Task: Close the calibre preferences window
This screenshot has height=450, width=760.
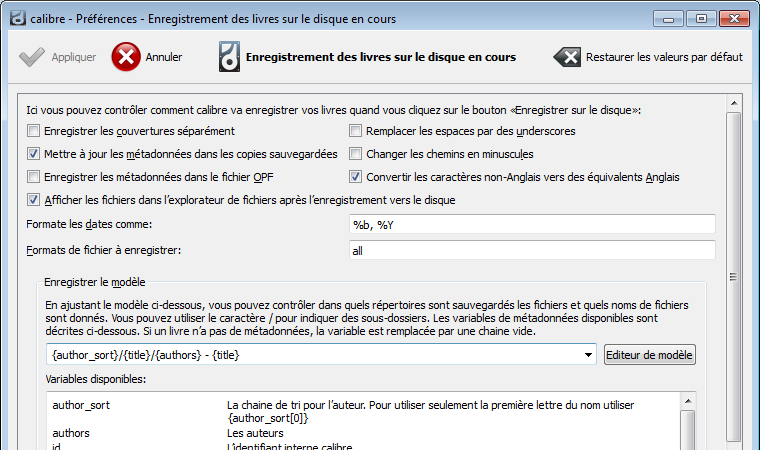Action: (734, 19)
